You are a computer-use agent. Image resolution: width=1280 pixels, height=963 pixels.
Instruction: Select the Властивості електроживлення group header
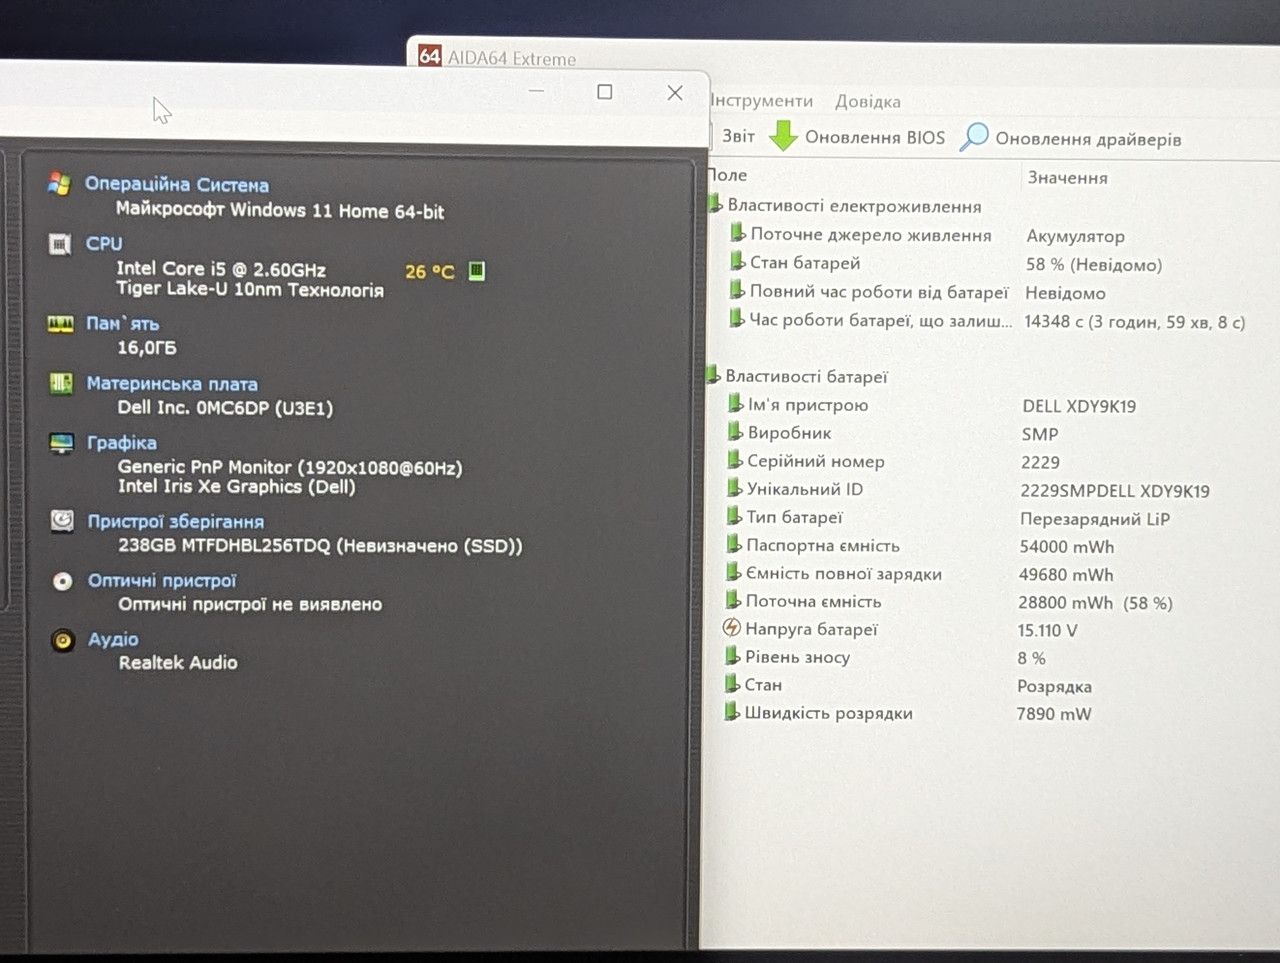point(854,205)
